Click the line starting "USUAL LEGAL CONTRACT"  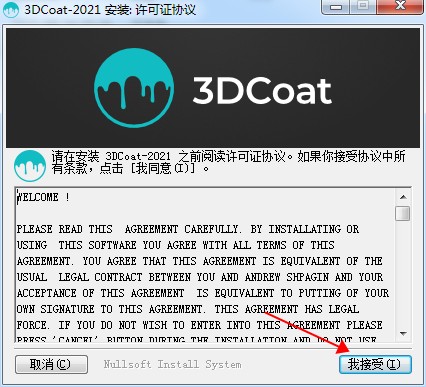(200, 277)
